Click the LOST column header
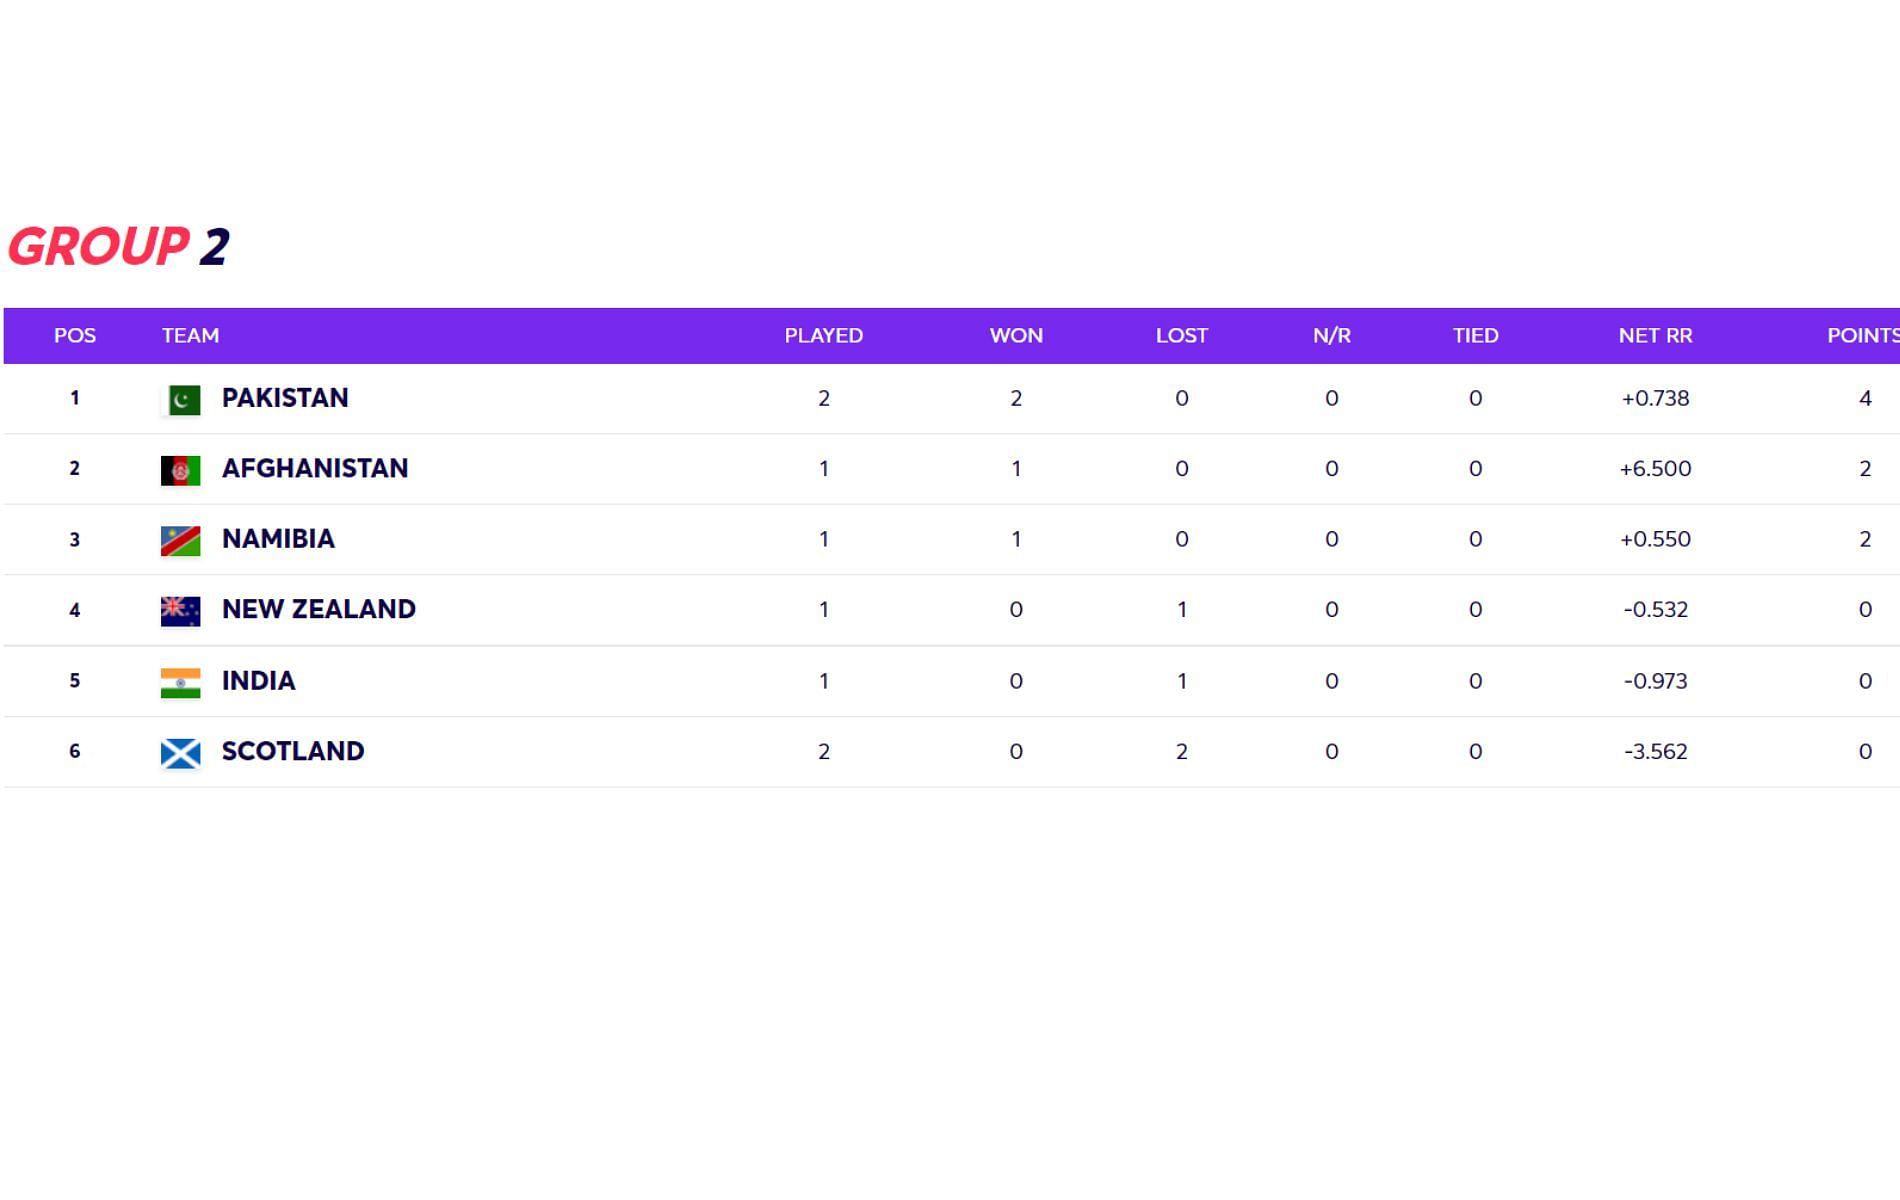Screen dimensions: 1900x1200 [x=1181, y=336]
